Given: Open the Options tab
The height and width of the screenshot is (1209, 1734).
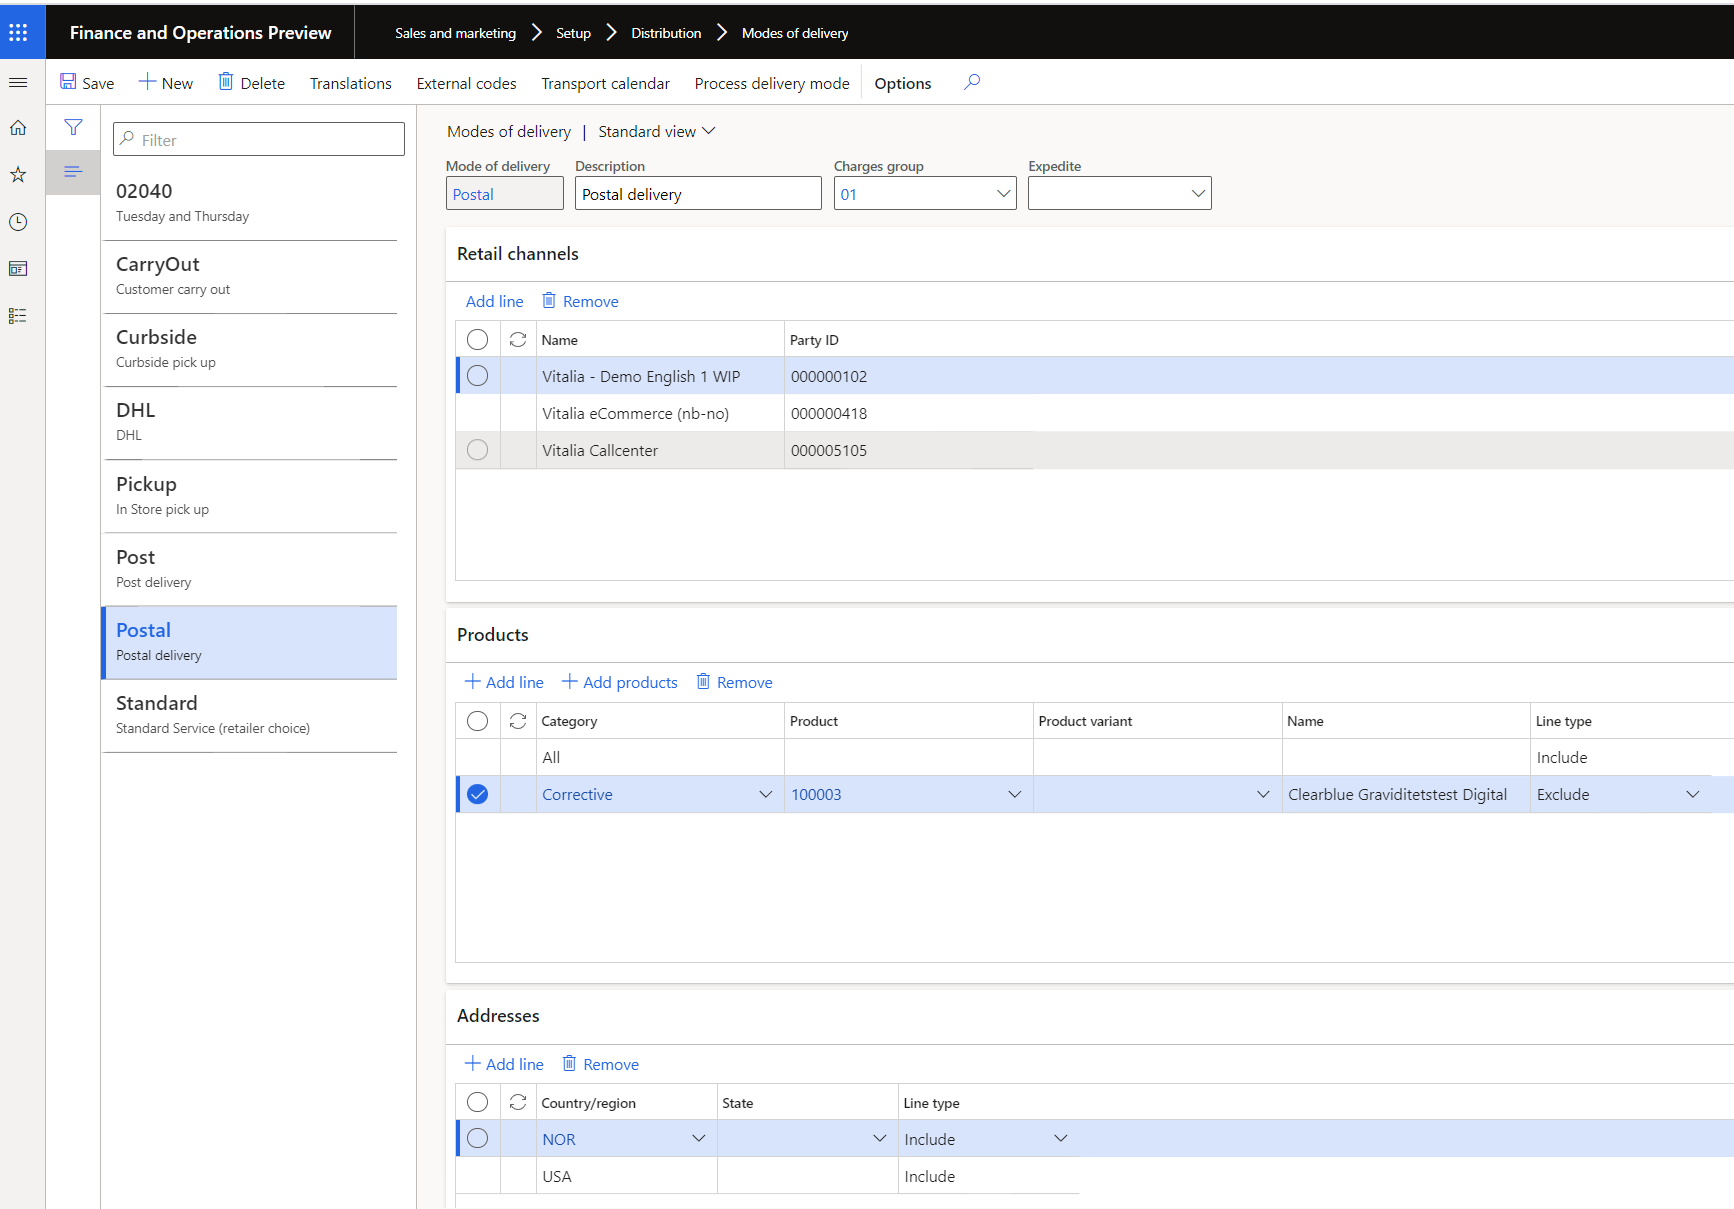Looking at the screenshot, I should click(902, 84).
